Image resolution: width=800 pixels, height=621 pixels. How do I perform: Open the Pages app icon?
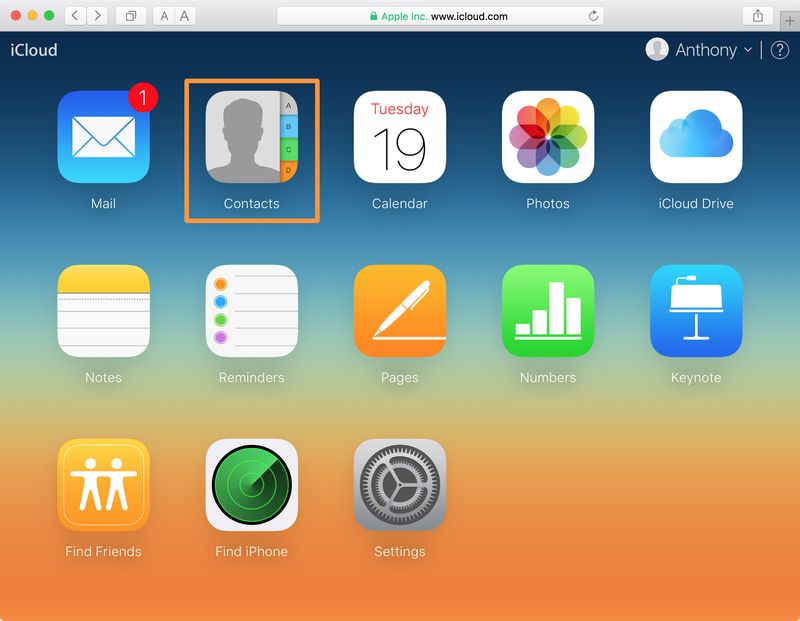(x=399, y=311)
